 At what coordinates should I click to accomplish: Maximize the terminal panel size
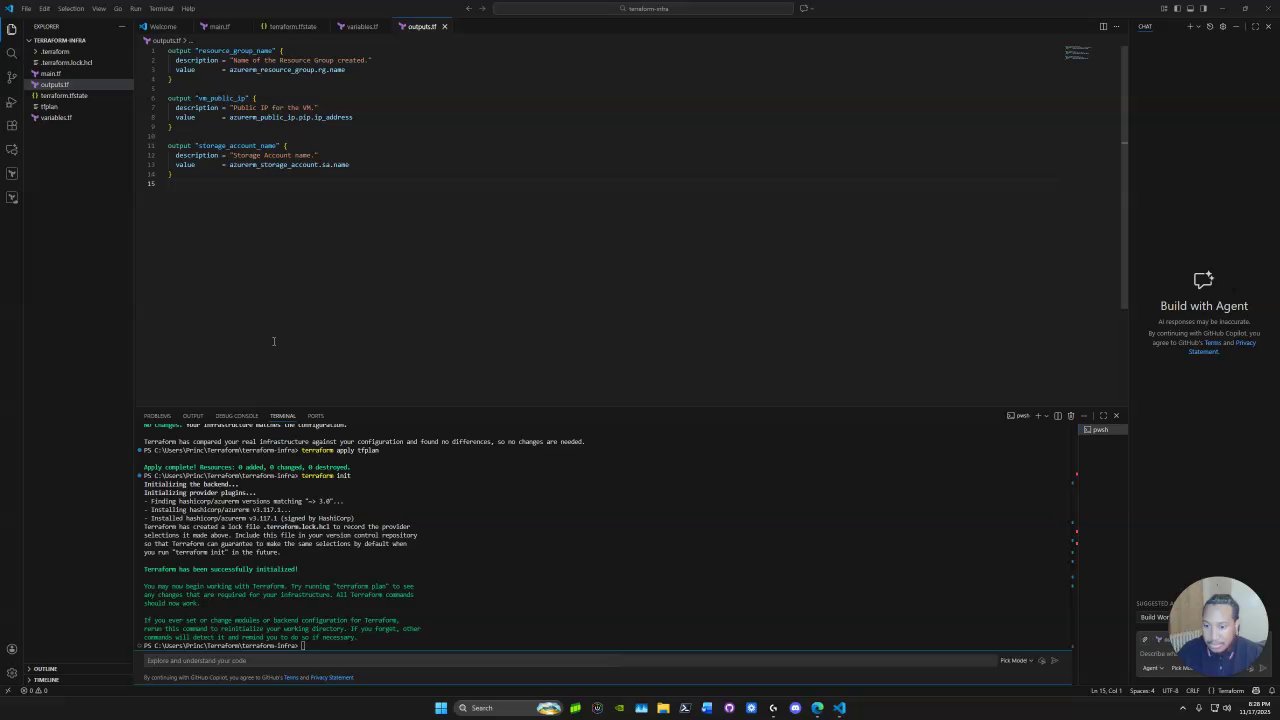pos(1103,416)
